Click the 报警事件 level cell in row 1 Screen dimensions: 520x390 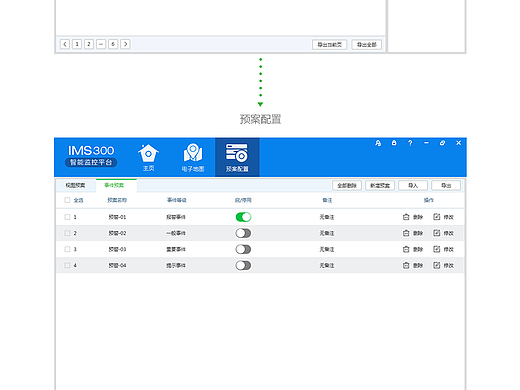176,217
